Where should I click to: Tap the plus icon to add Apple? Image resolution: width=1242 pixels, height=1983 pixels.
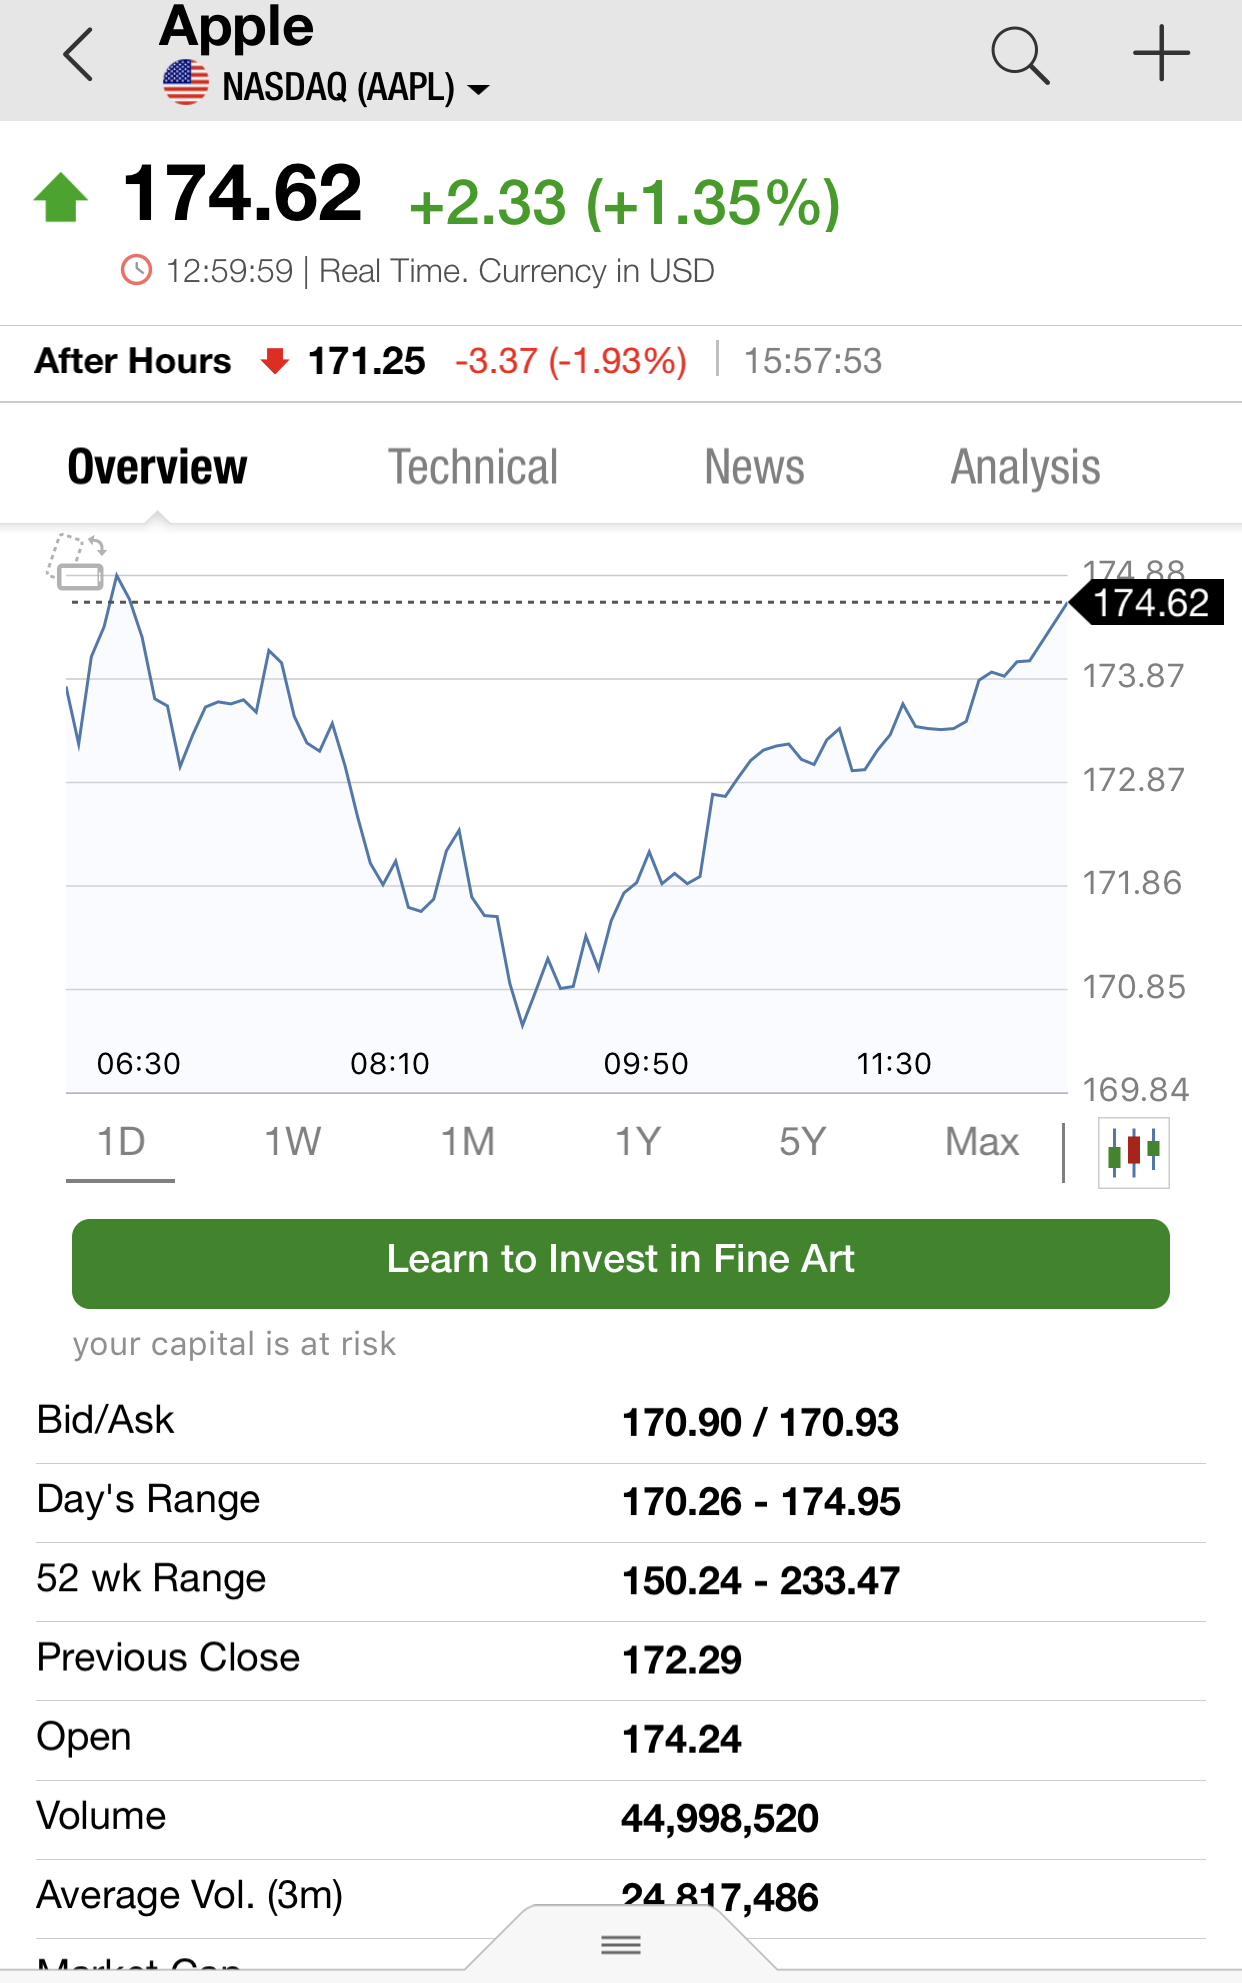tap(1160, 54)
